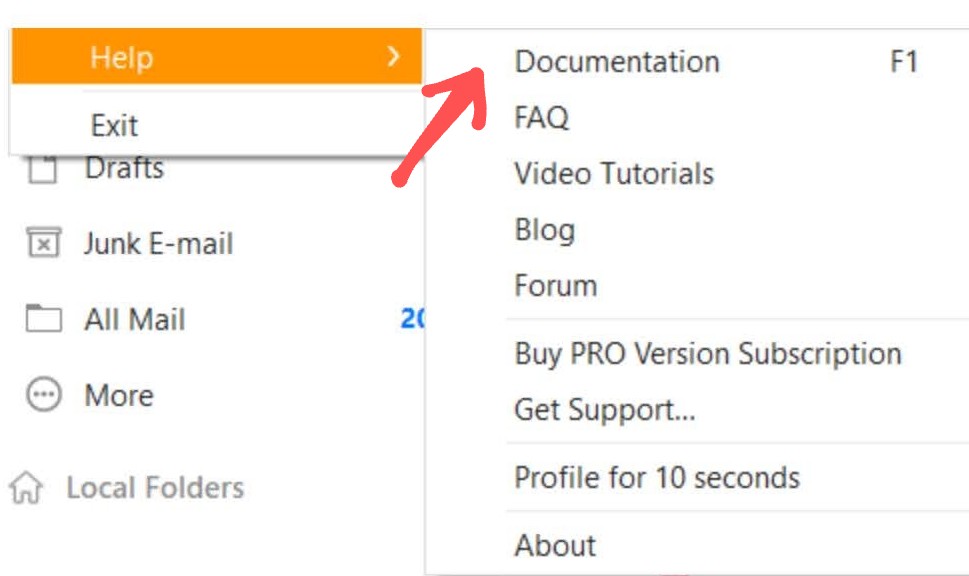Viewport: 969px width, 576px height.
Task: Open the Help menu item
Action: point(216,57)
